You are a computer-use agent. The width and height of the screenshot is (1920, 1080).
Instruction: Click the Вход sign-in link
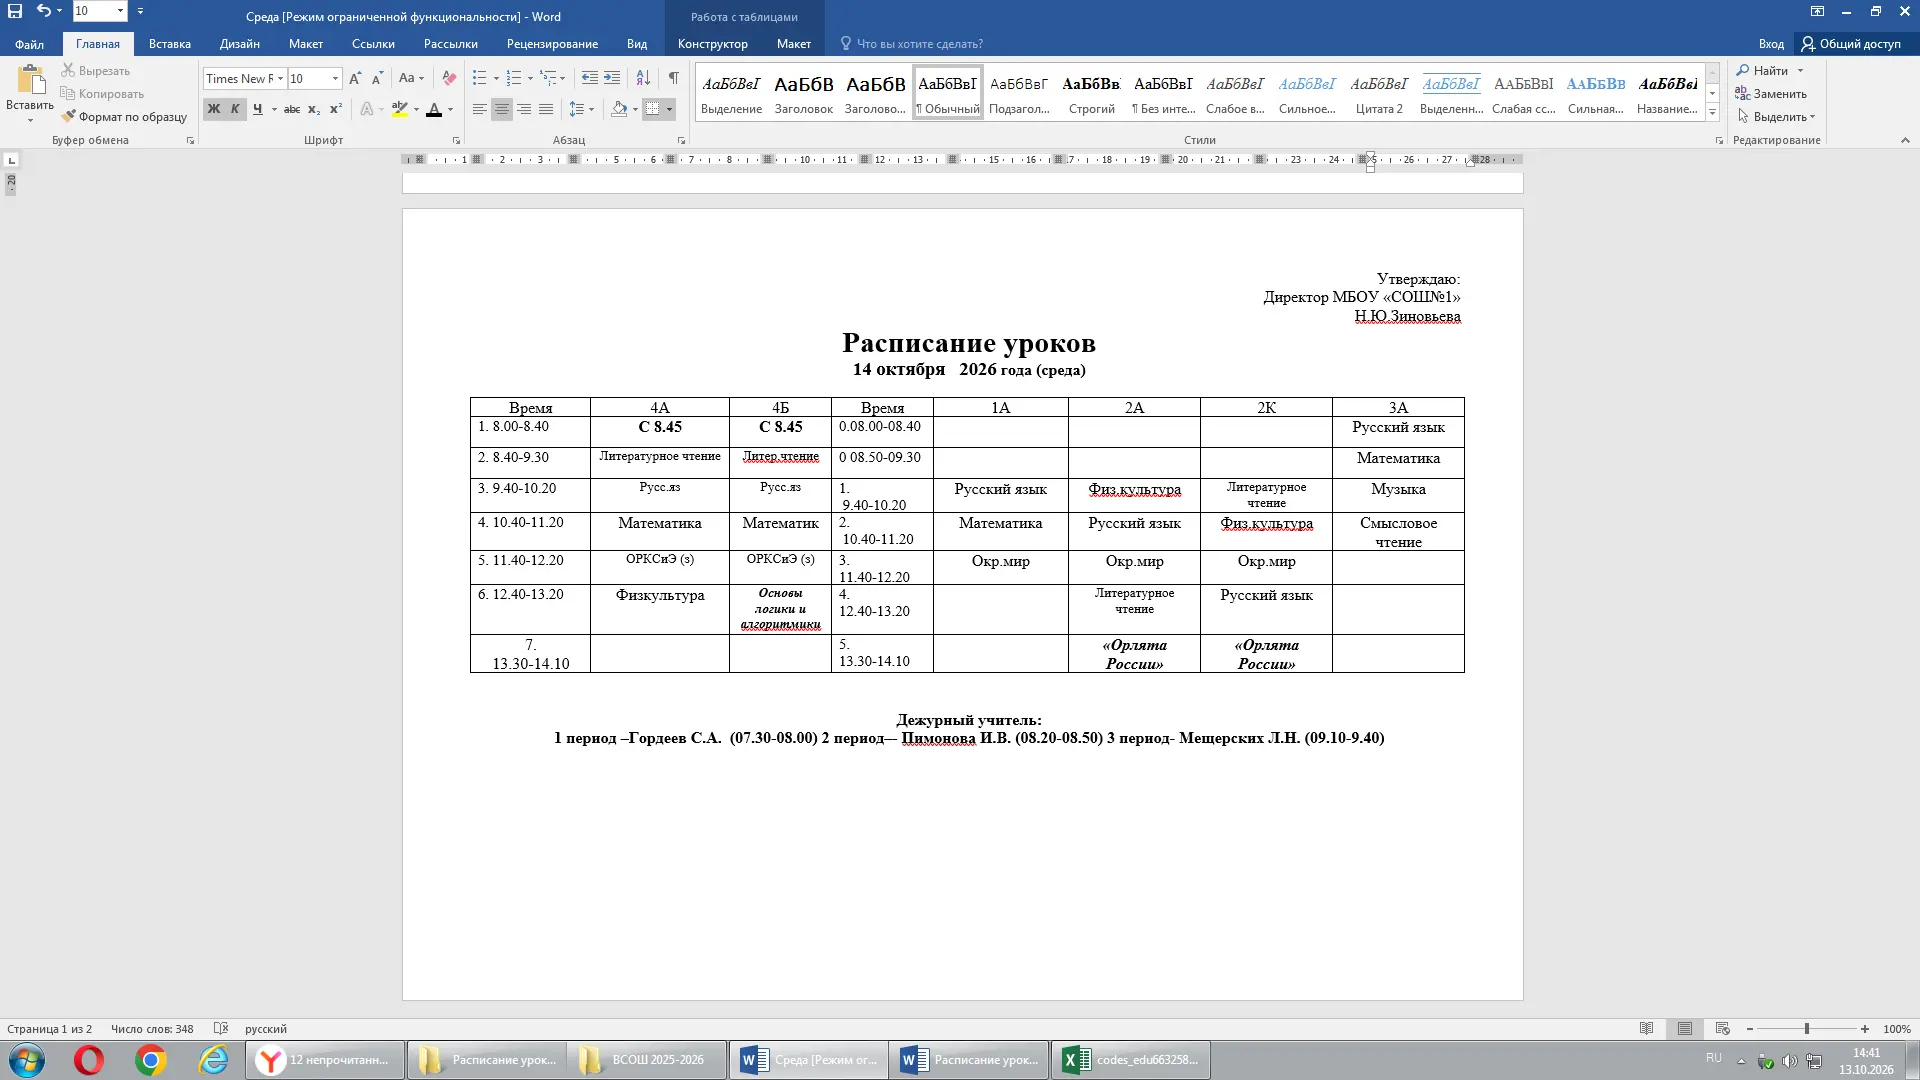(1771, 44)
